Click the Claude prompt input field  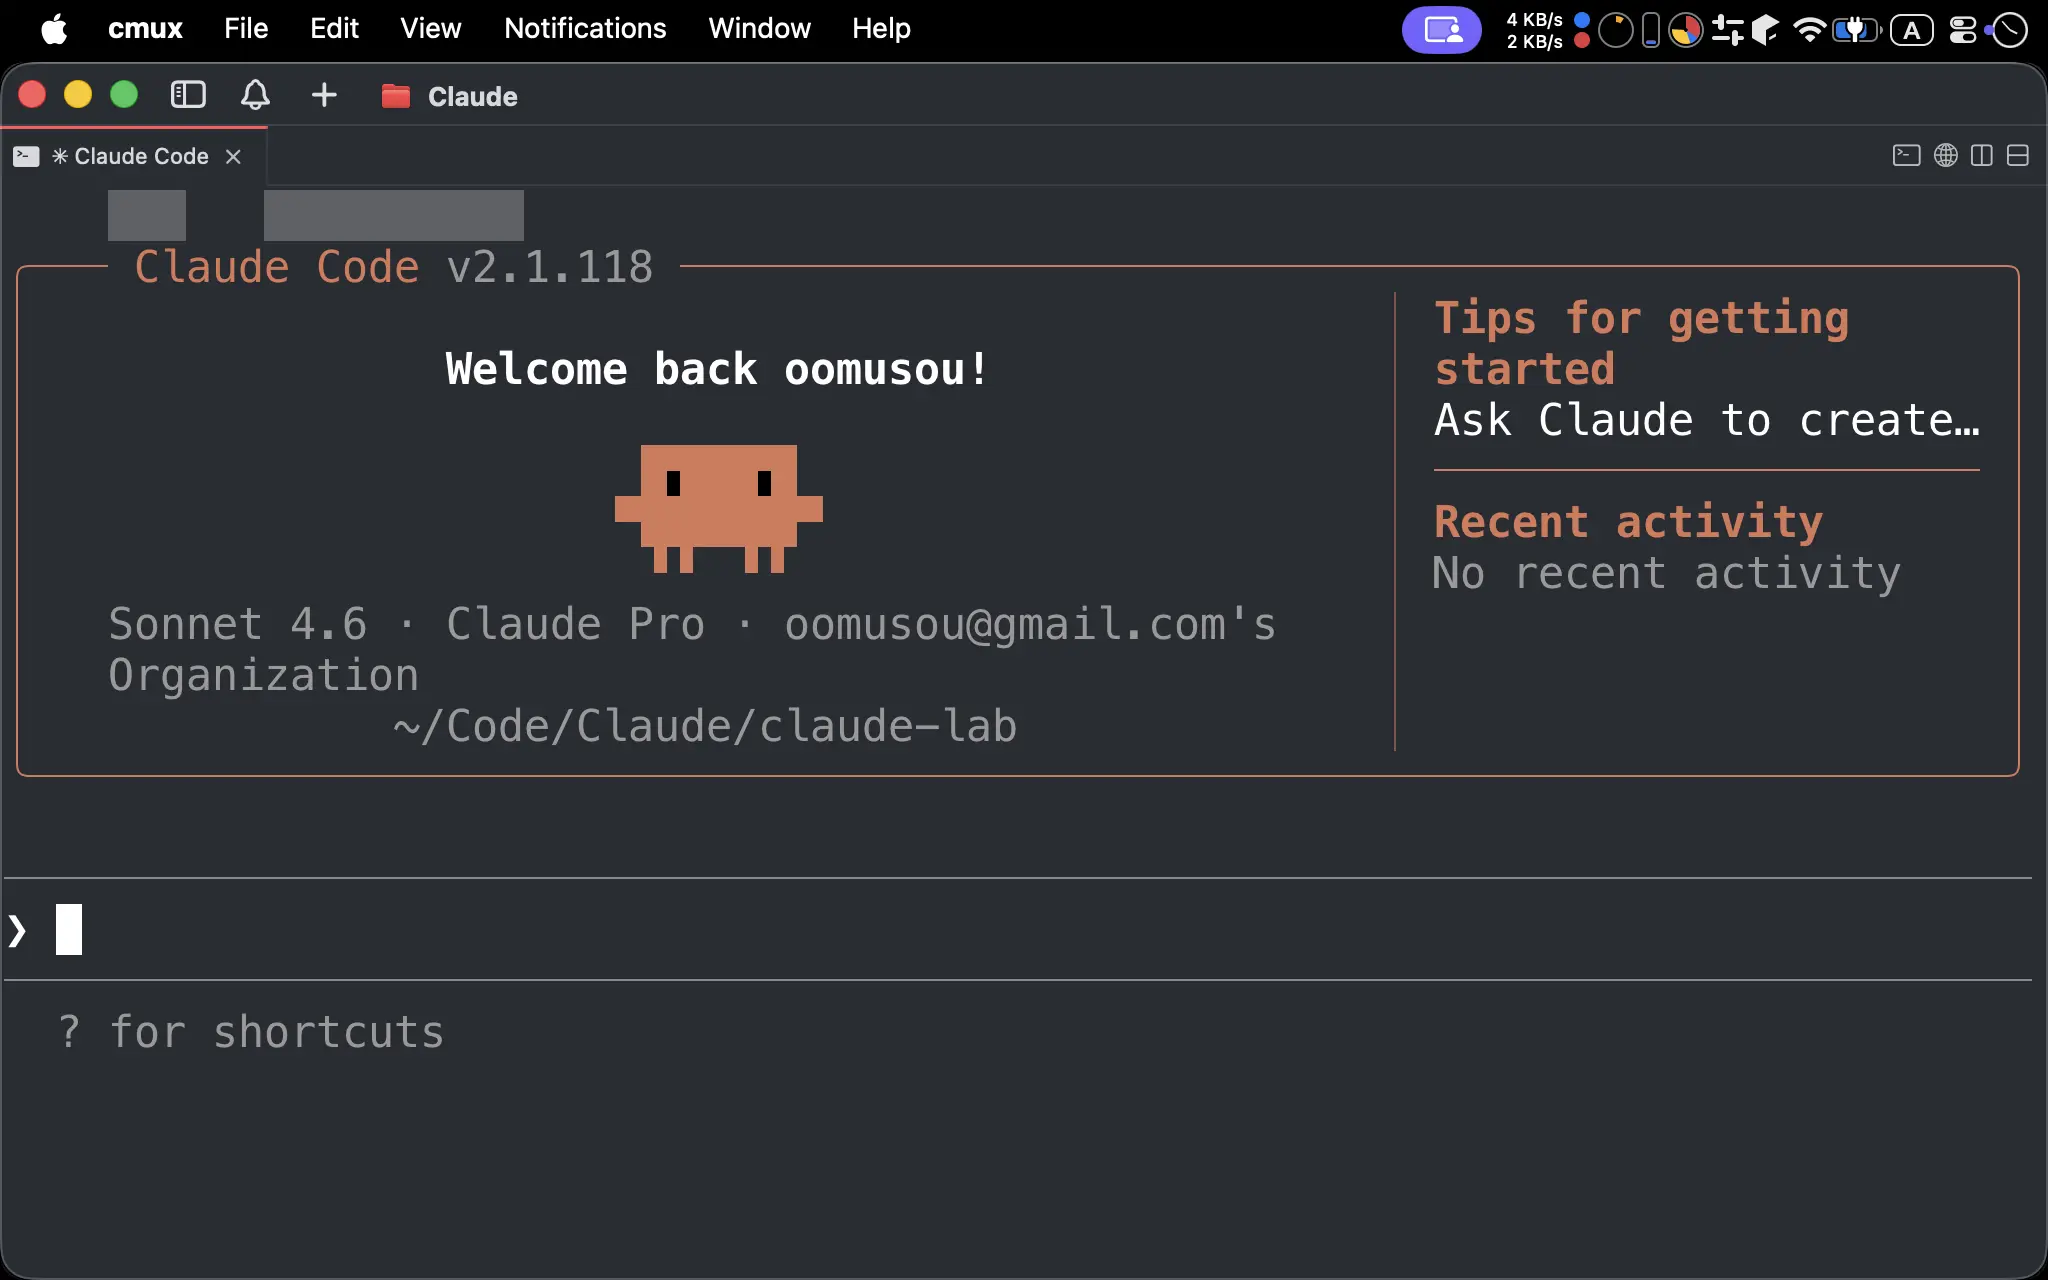(1018, 929)
